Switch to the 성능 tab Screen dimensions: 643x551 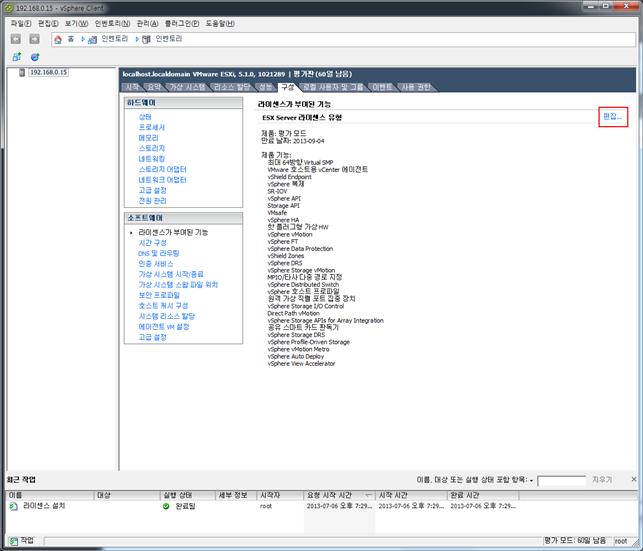pos(265,87)
